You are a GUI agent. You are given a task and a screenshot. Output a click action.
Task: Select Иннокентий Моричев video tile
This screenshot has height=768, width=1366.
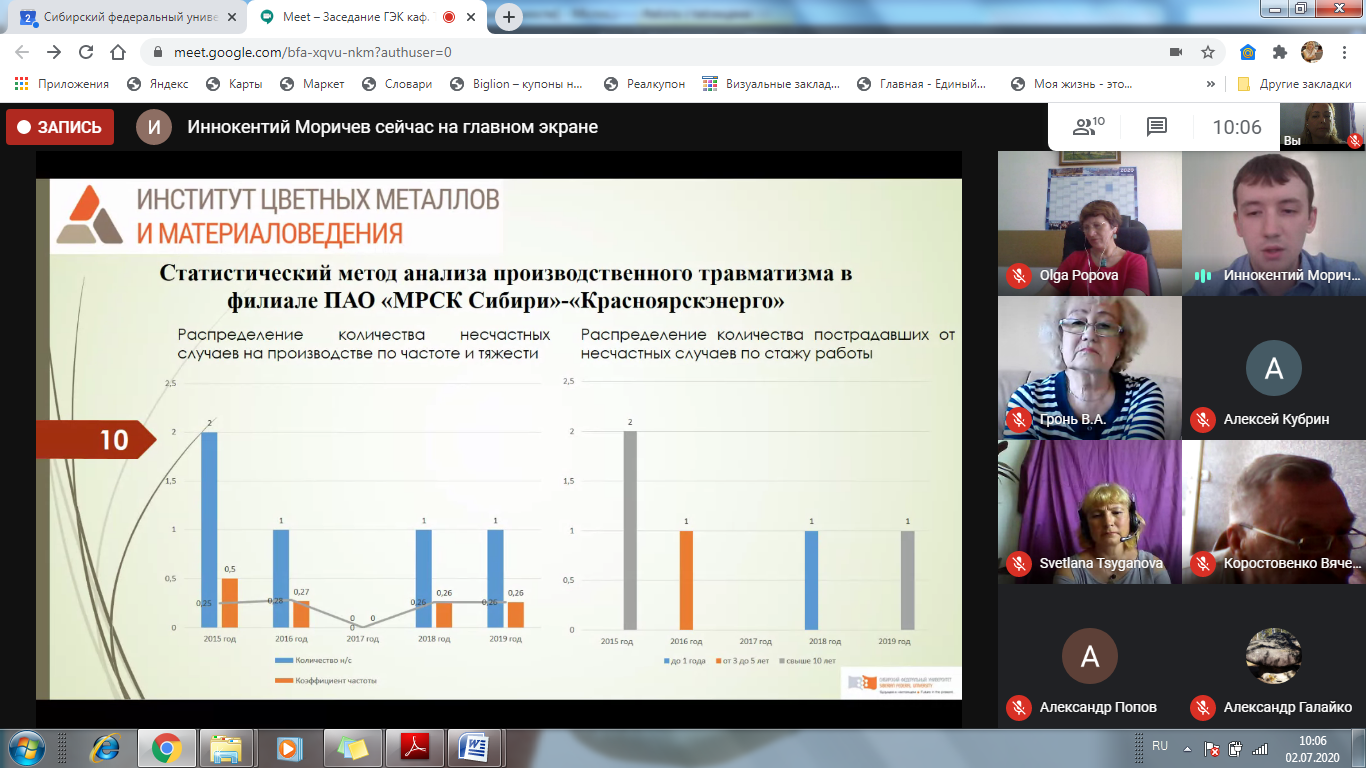pos(1274,223)
